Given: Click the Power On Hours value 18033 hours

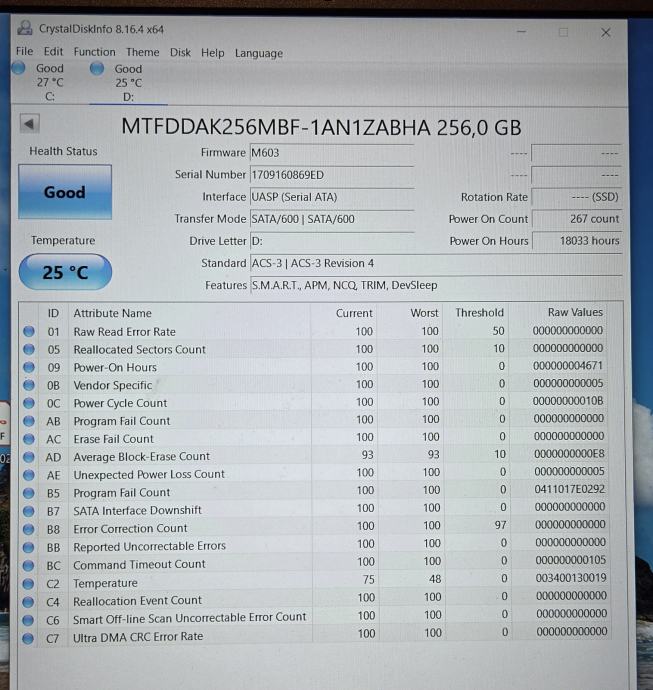Looking at the screenshot, I should pyautogui.click(x=576, y=241).
